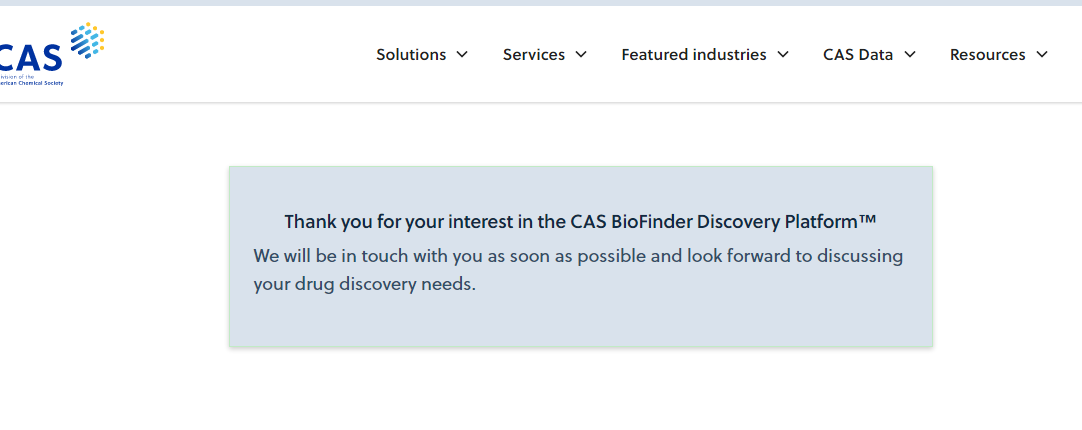Choose CAS Data in the navigation bar
This screenshot has height=430, width=1082.
[857, 55]
